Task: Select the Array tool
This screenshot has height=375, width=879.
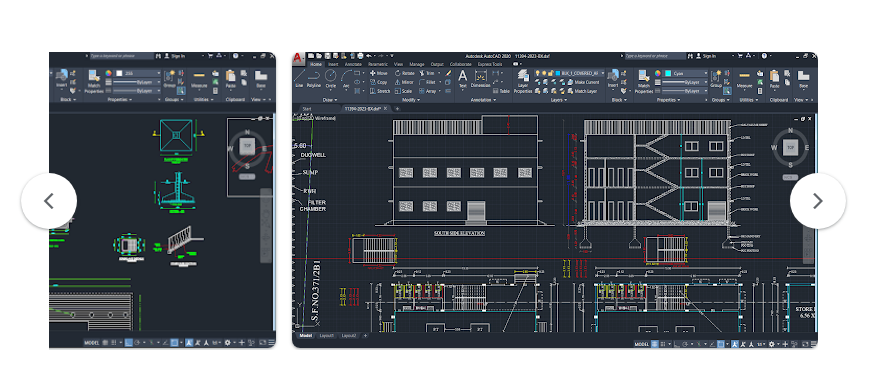Action: click(428, 91)
